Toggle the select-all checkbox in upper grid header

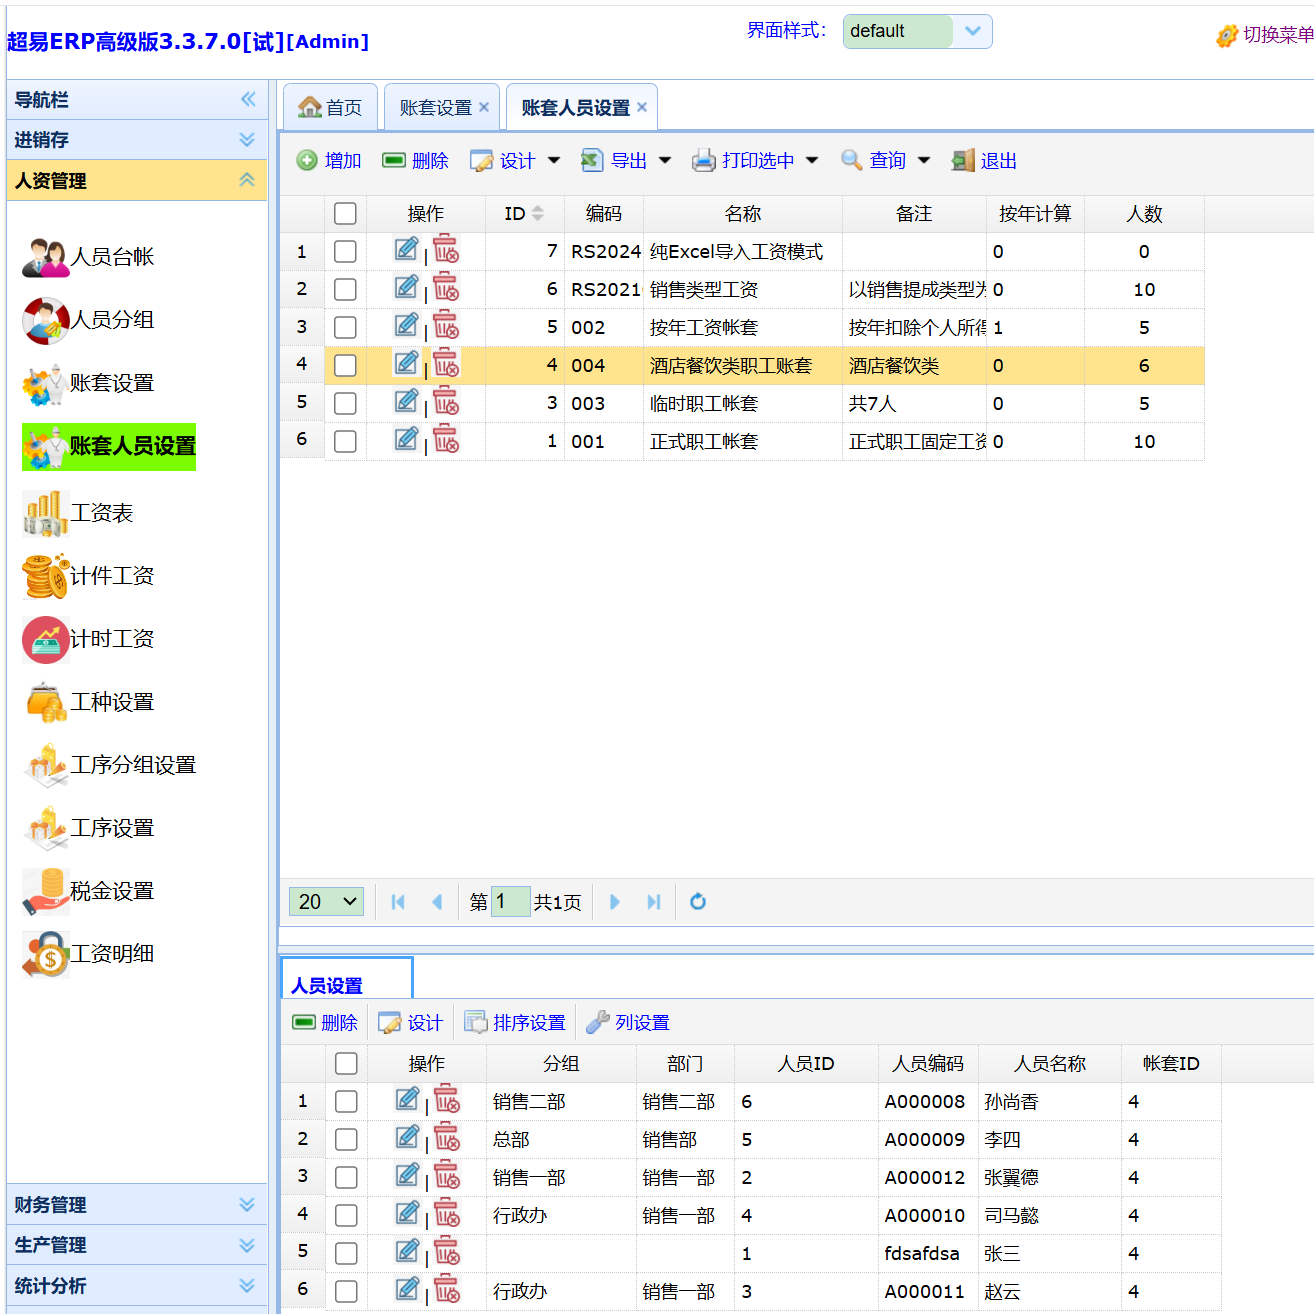point(345,213)
